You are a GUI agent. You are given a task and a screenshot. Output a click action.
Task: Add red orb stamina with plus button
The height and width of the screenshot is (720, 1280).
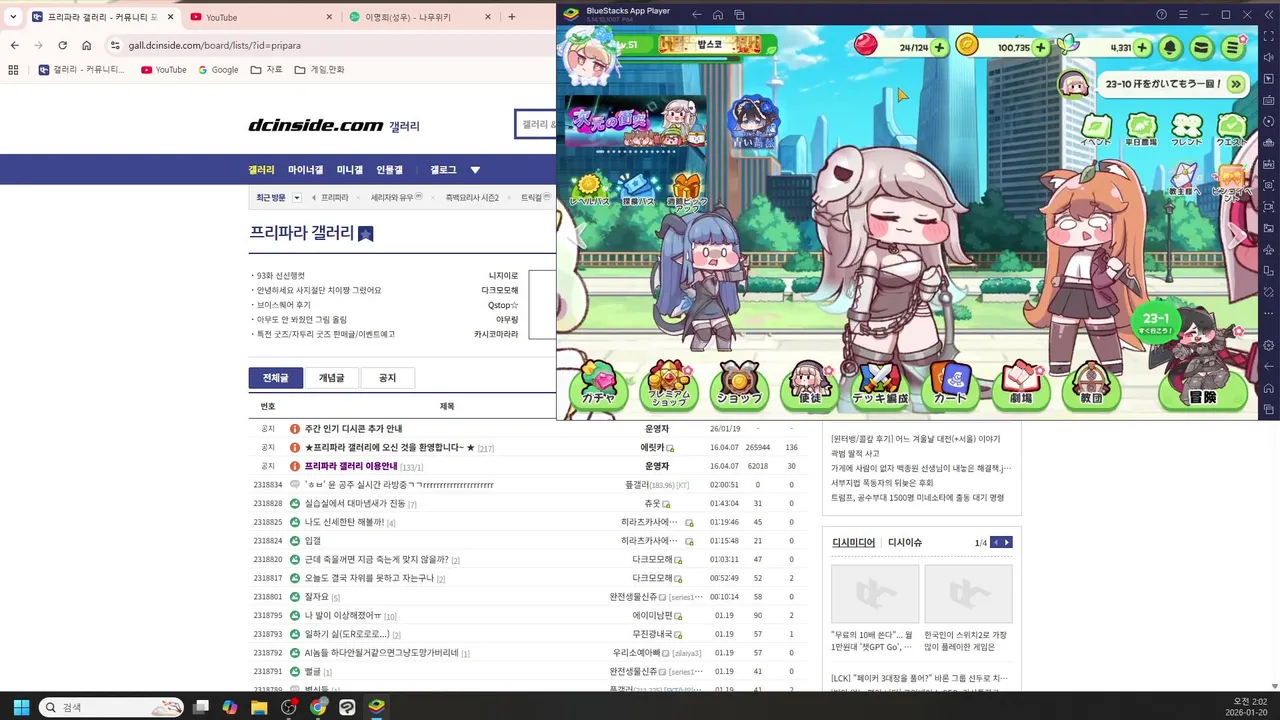pos(938,48)
